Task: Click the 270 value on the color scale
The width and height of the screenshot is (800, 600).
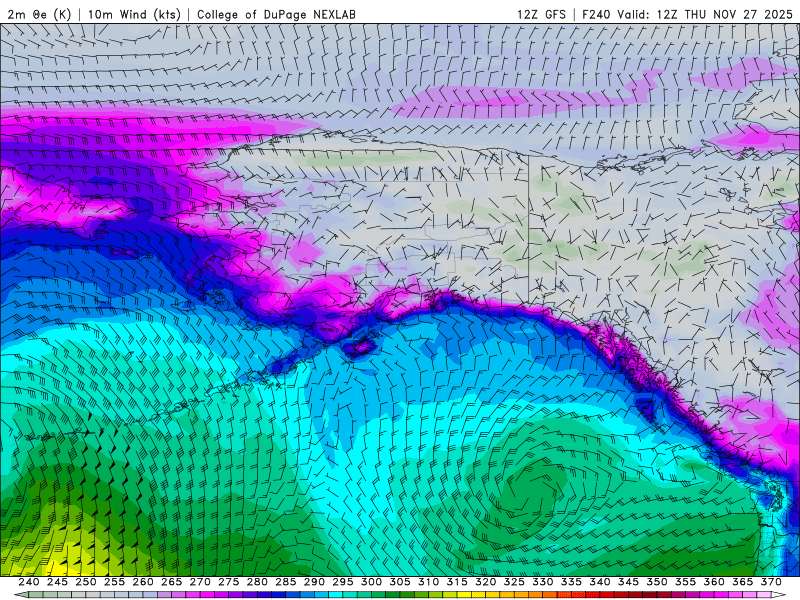Action: [x=200, y=582]
